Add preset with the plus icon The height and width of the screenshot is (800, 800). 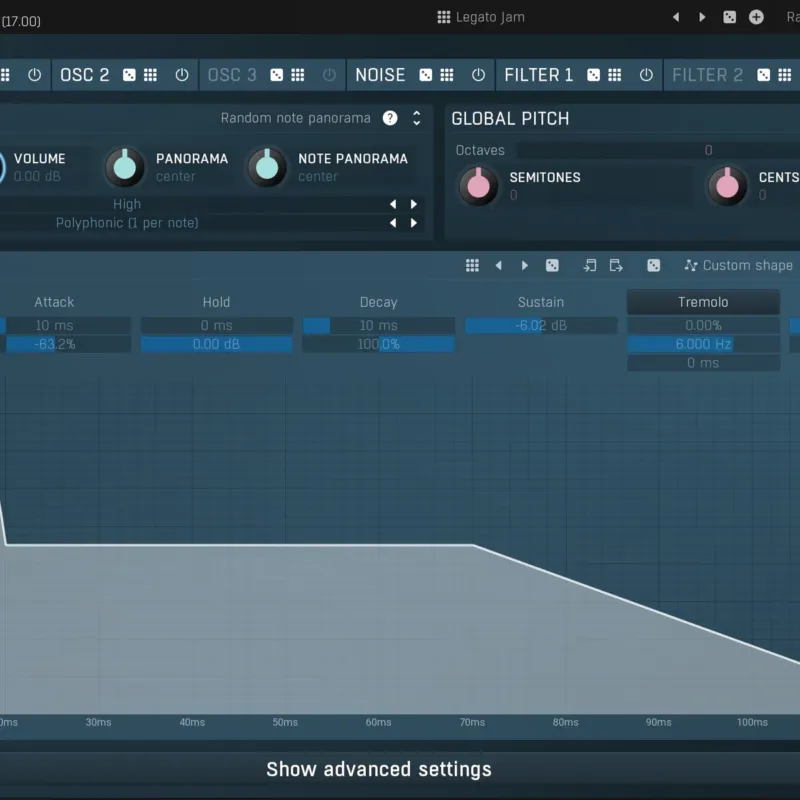pyautogui.click(x=756, y=17)
